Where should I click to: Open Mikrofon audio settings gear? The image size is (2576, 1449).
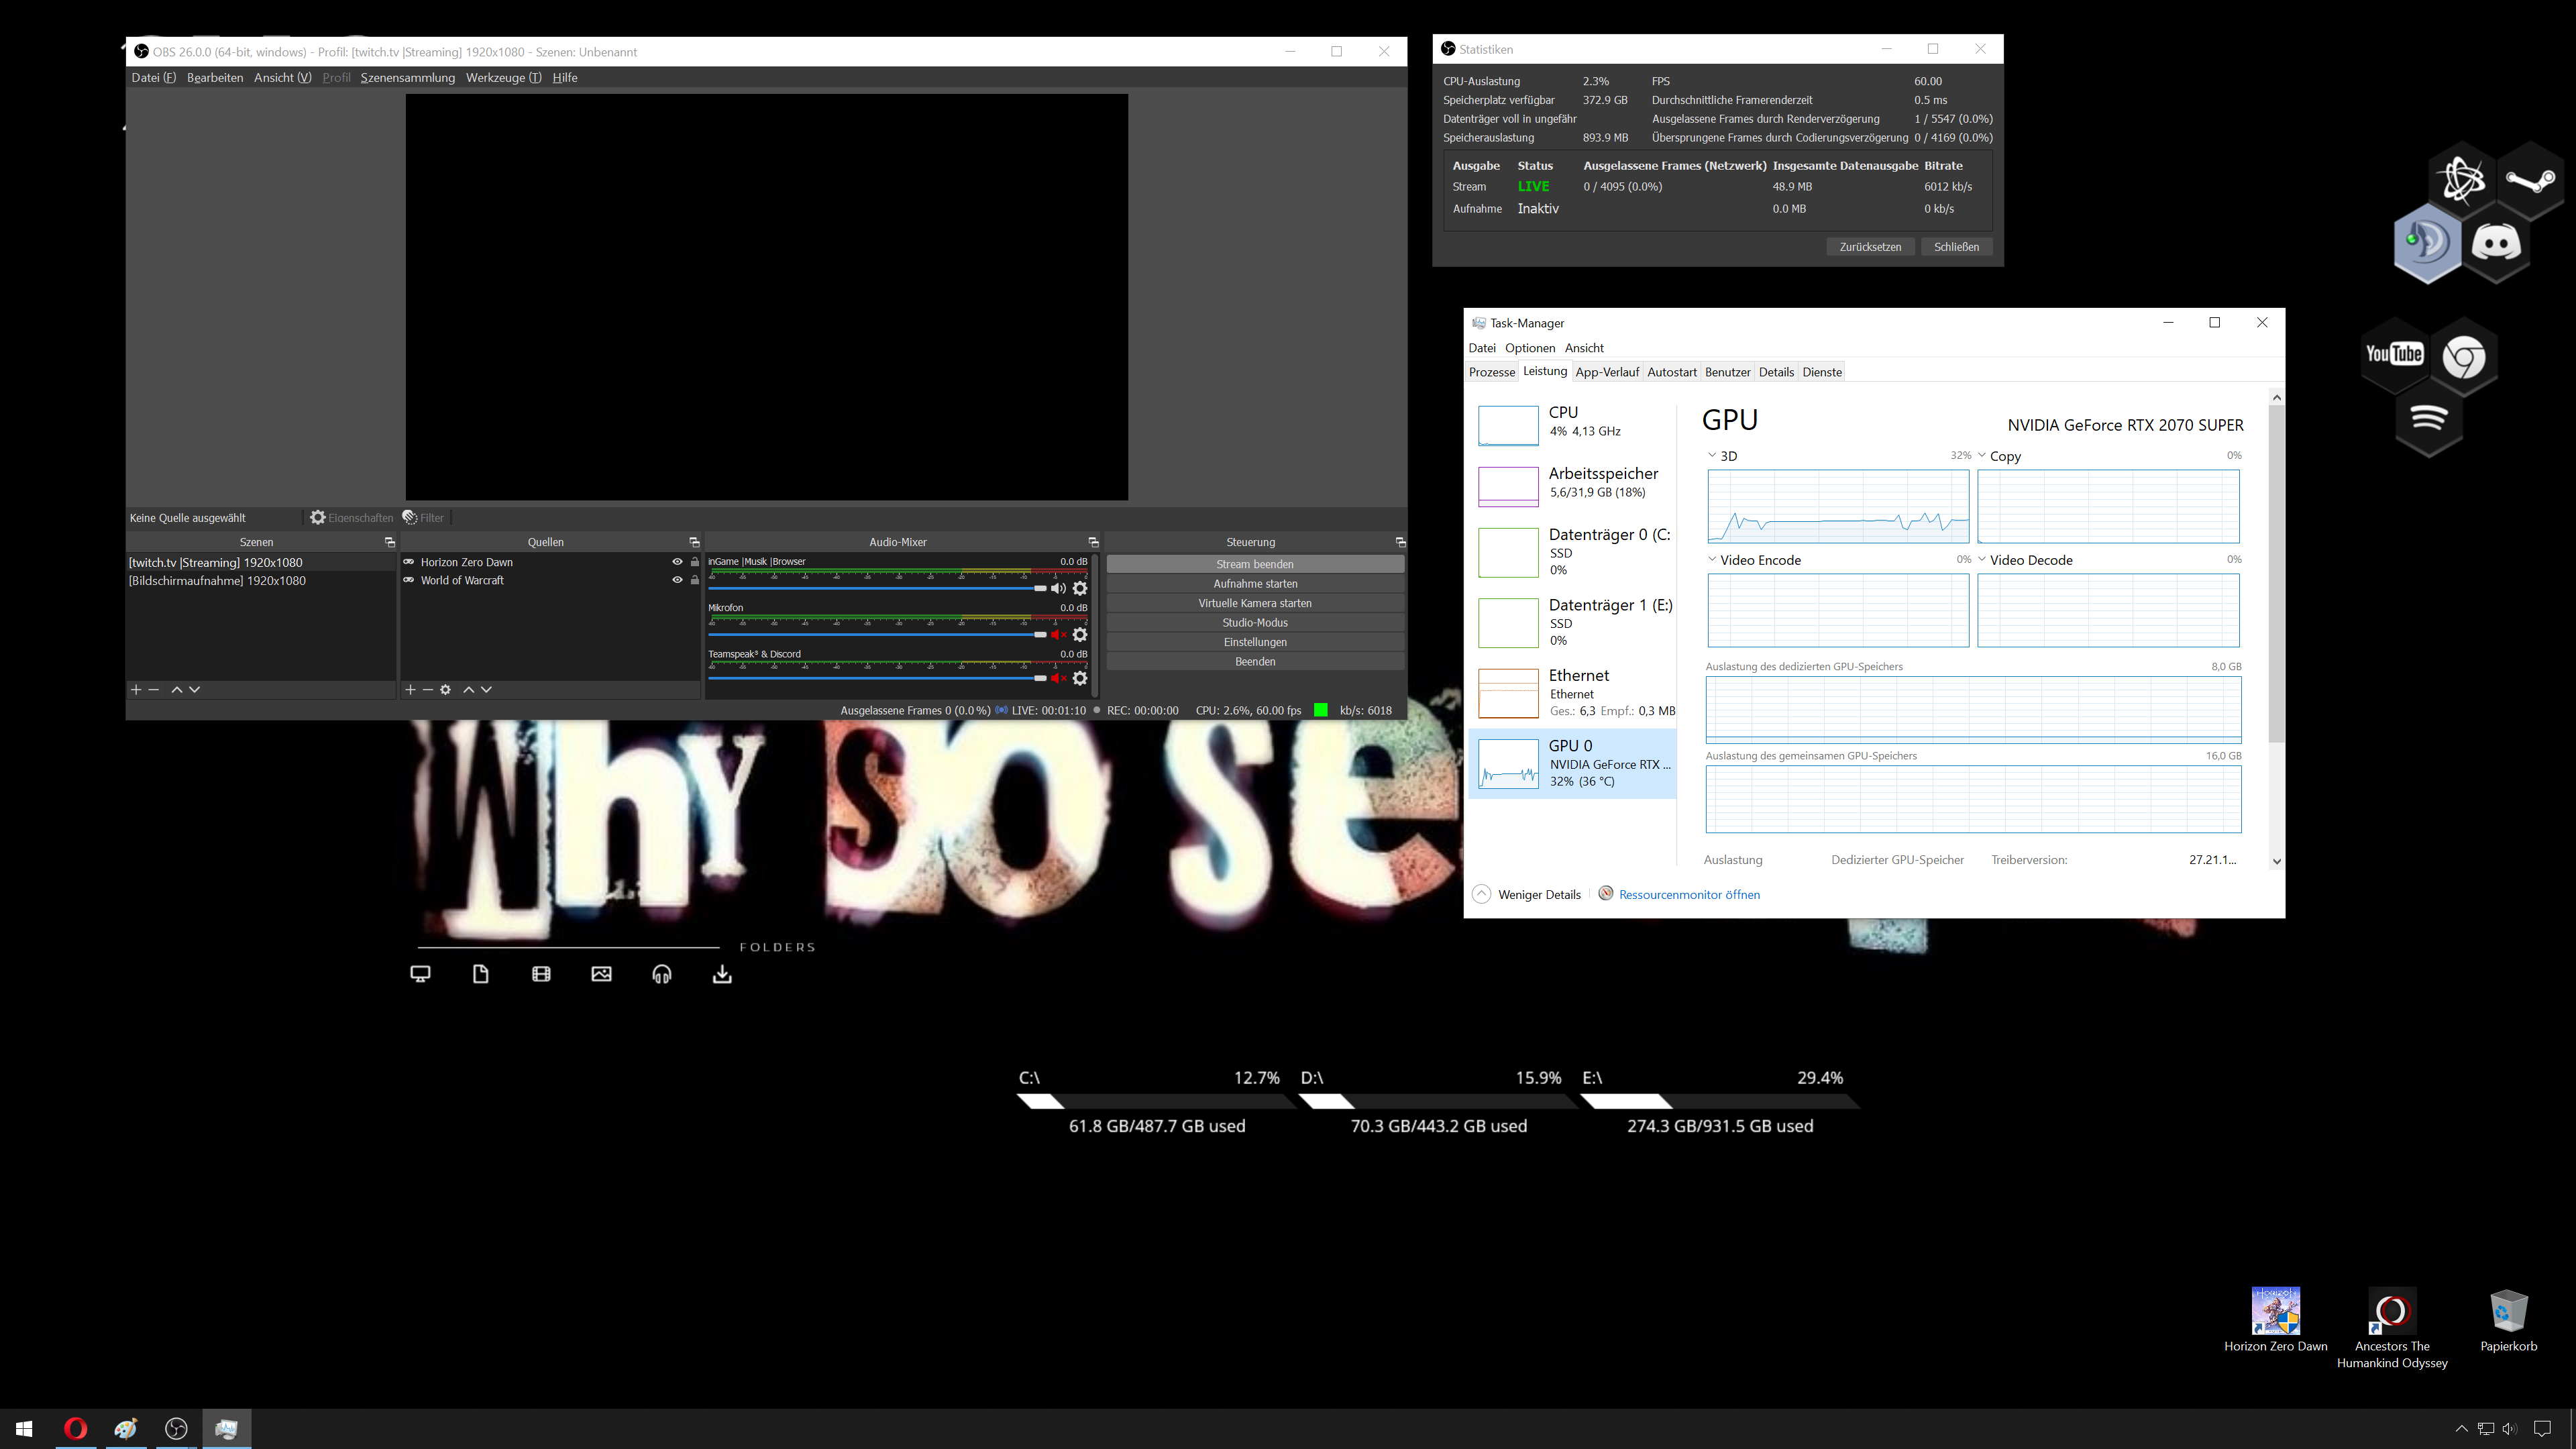coord(1080,635)
